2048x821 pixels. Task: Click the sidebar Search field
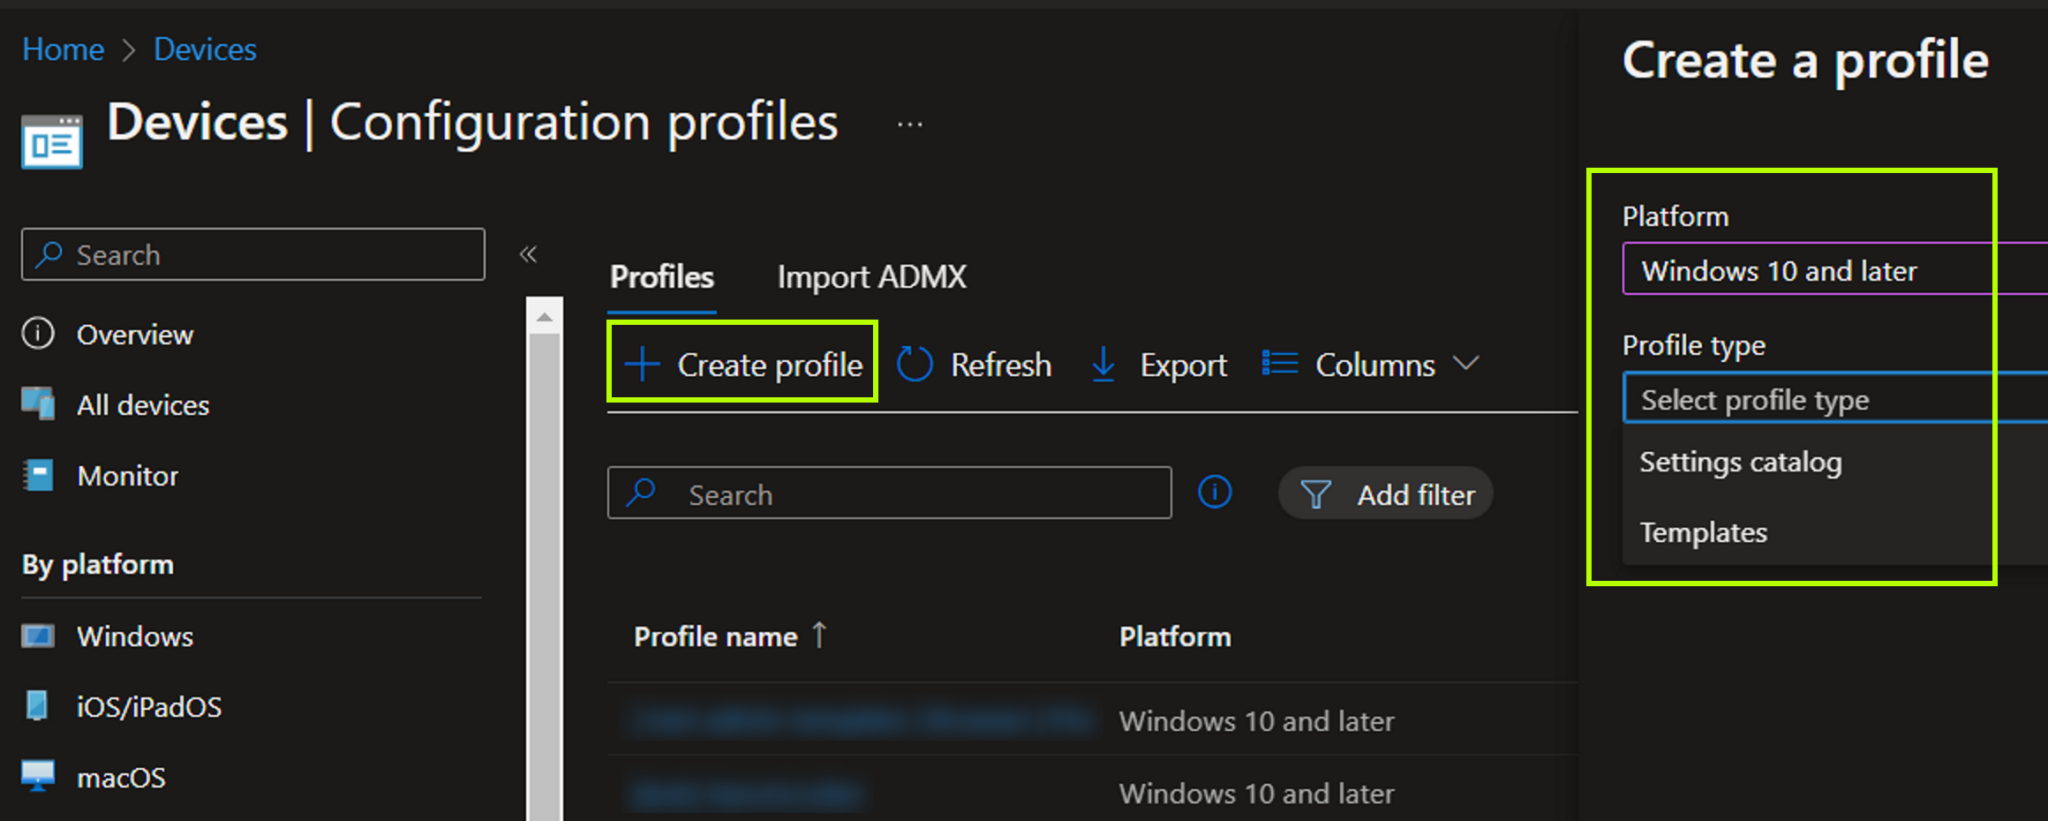point(253,254)
